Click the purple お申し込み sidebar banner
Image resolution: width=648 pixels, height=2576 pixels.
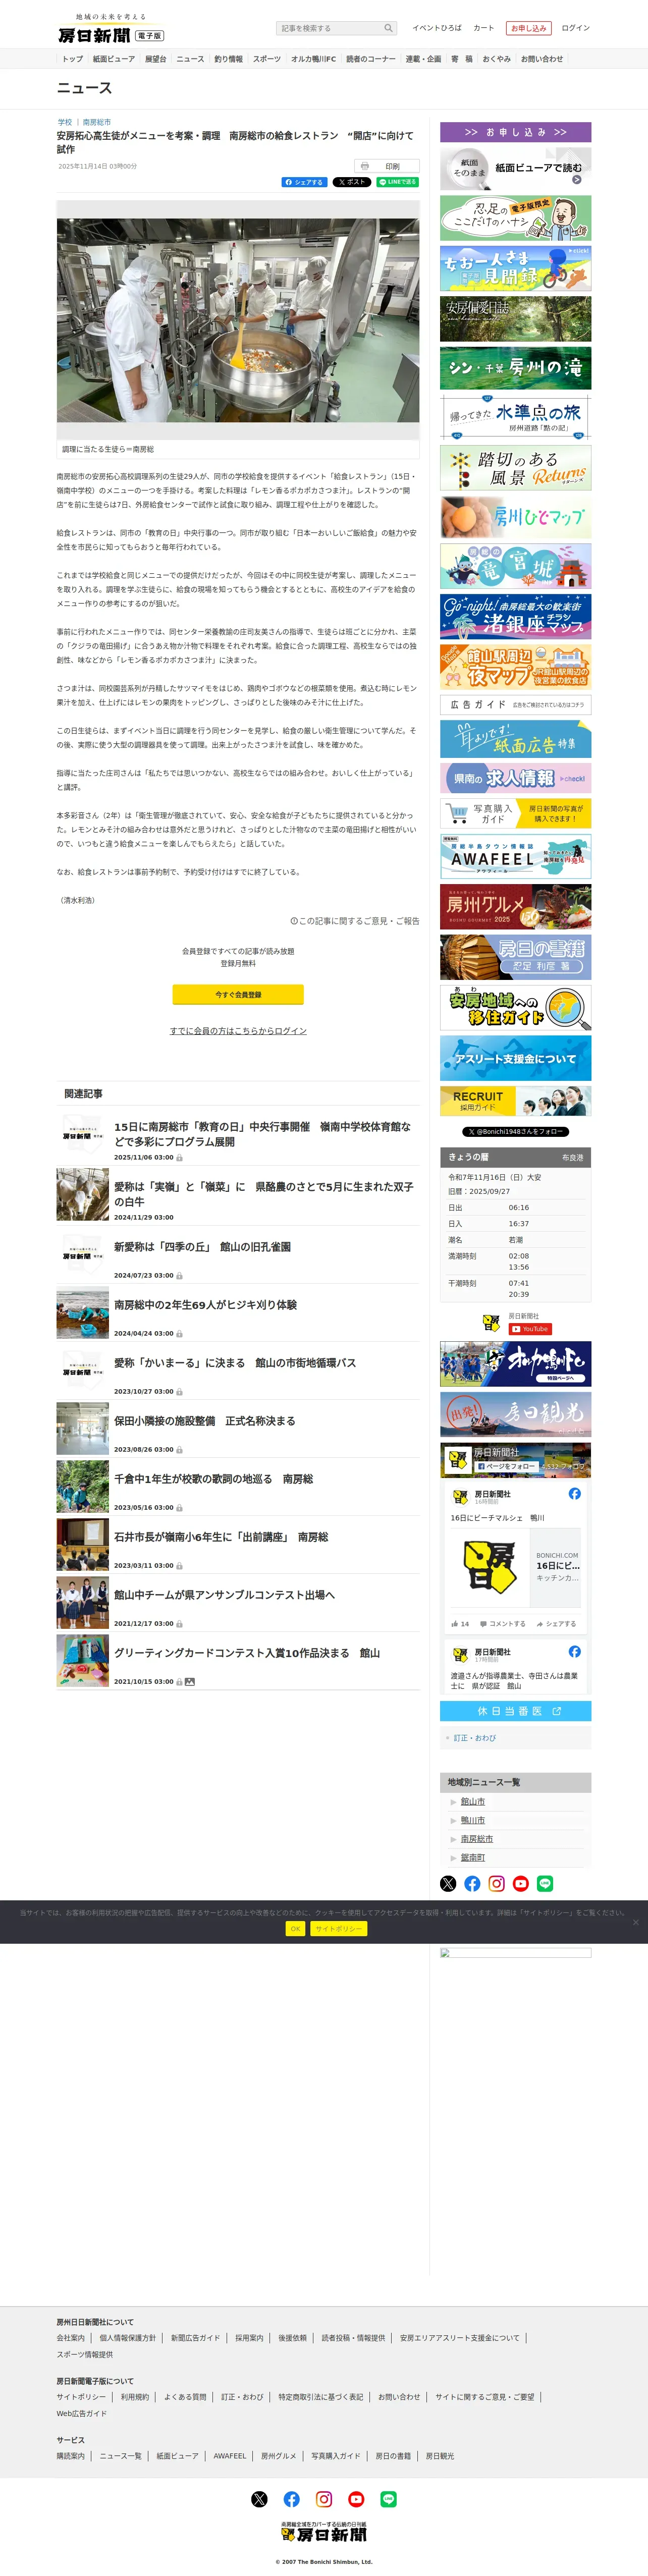pyautogui.click(x=516, y=132)
